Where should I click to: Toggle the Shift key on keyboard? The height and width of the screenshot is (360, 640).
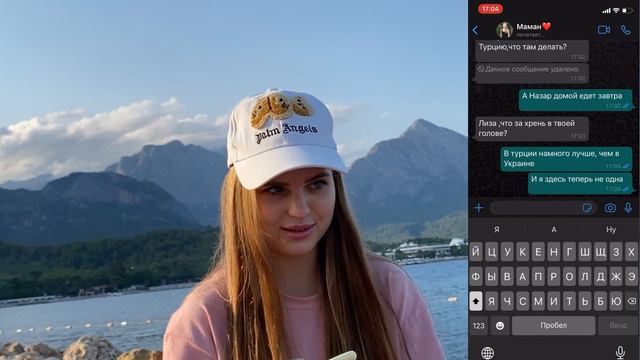476,301
